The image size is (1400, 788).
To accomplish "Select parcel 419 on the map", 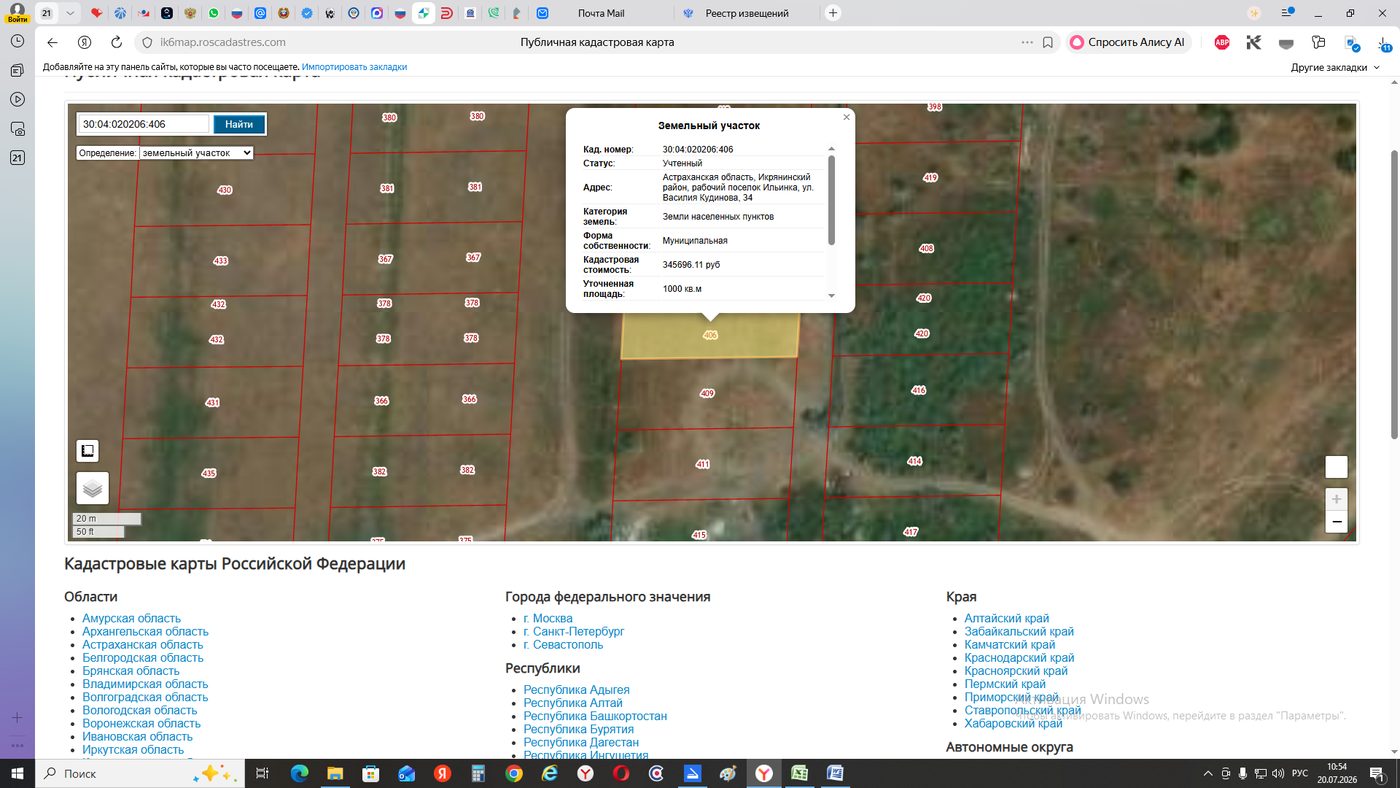I will [930, 177].
